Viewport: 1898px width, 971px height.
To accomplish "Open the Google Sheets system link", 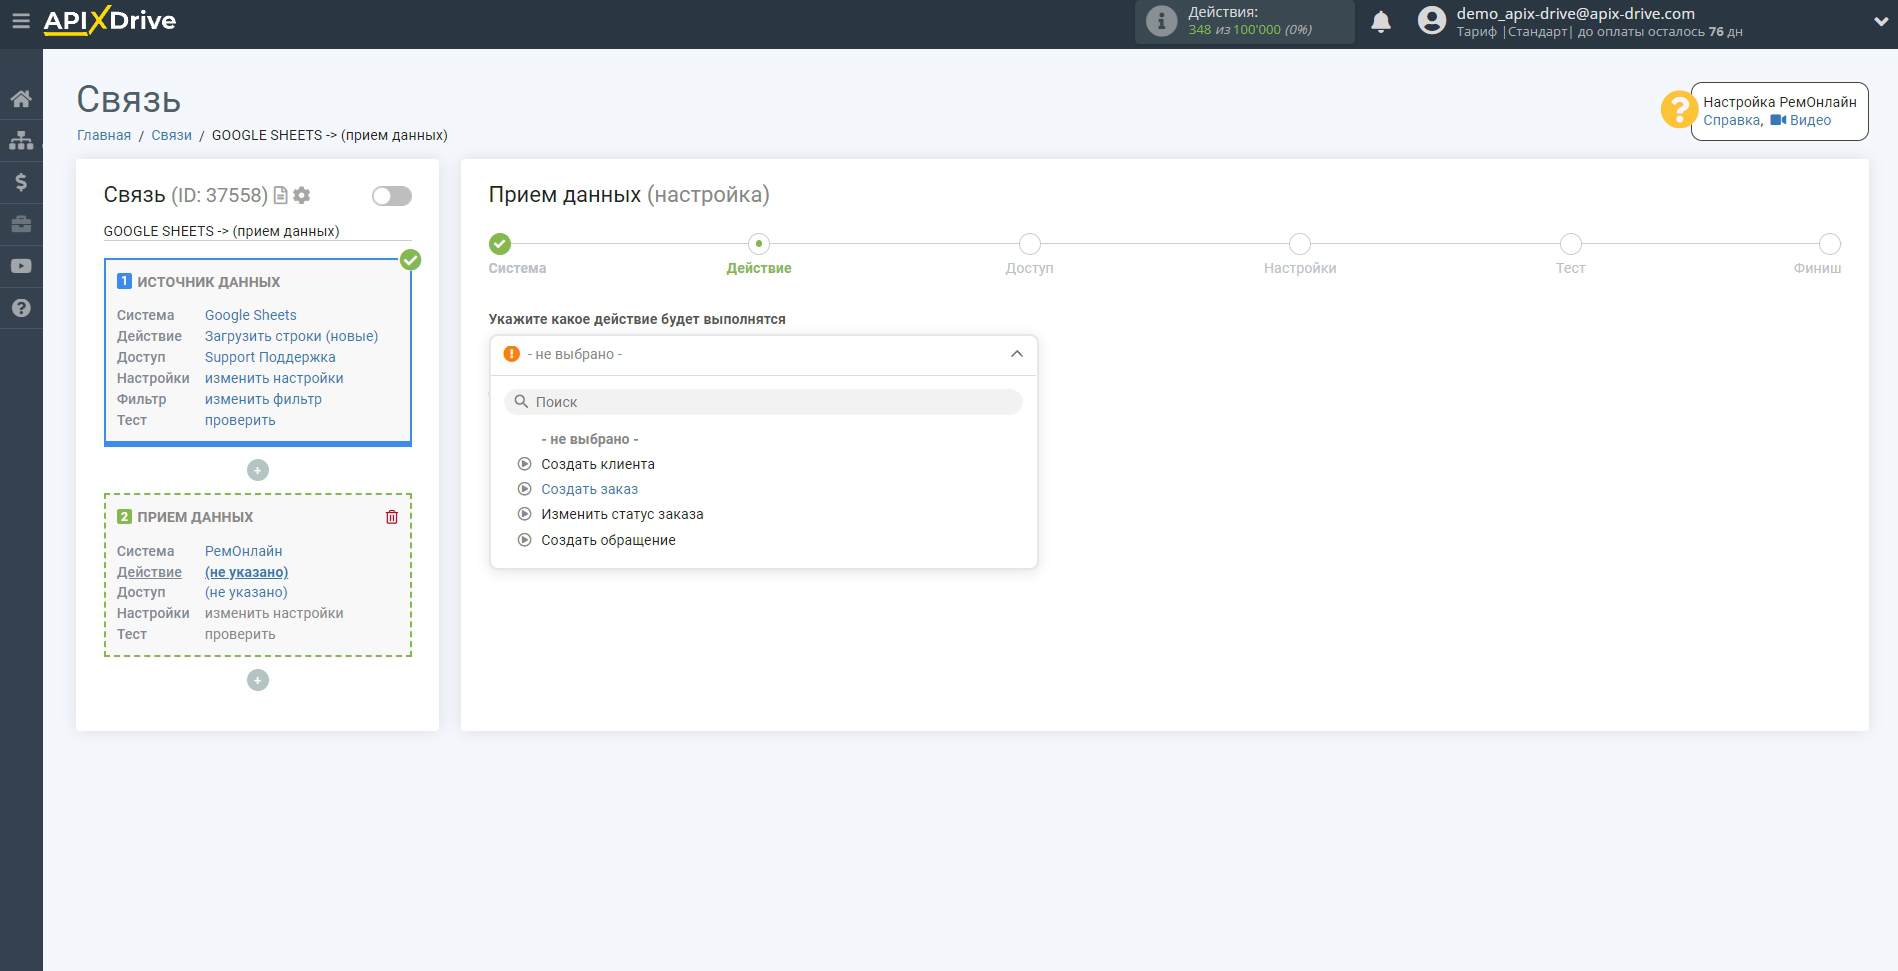I will [x=251, y=315].
